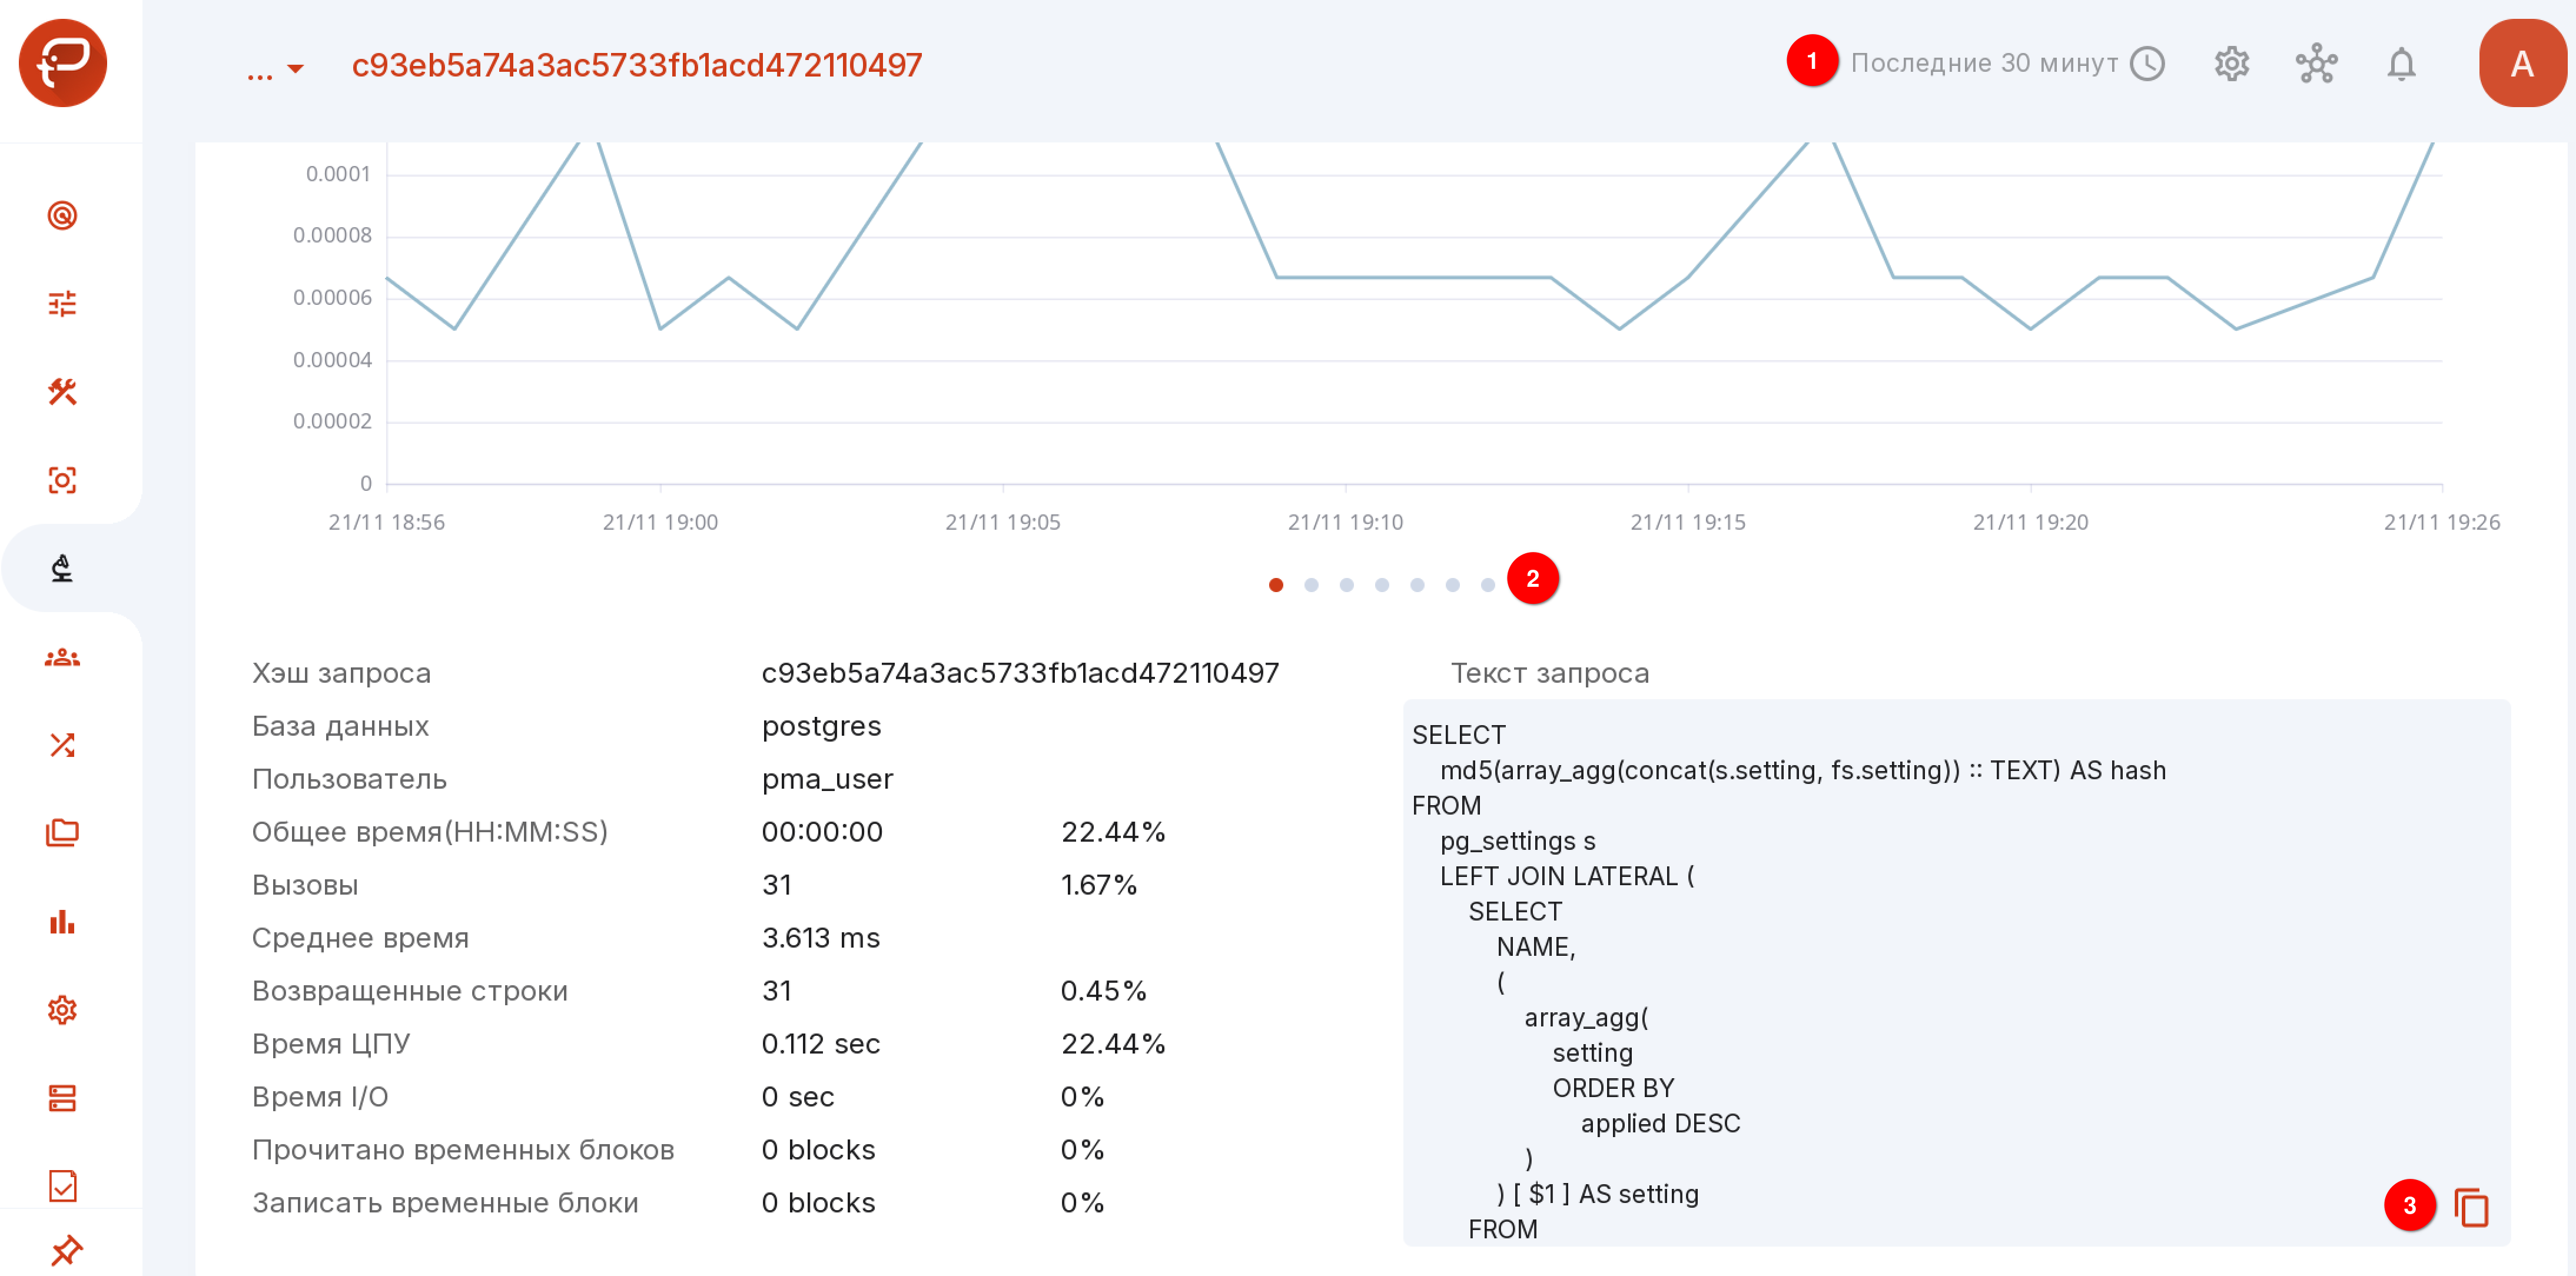Viewport: 2576px width, 1276px height.
Task: Select the sixth chart pagination dot
Action: [x=1452, y=585]
